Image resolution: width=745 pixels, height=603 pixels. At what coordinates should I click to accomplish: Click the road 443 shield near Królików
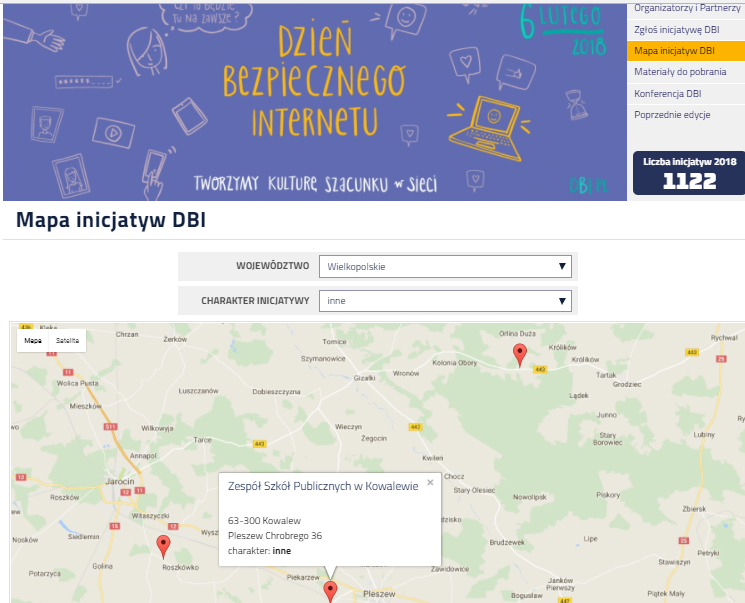[540, 369]
